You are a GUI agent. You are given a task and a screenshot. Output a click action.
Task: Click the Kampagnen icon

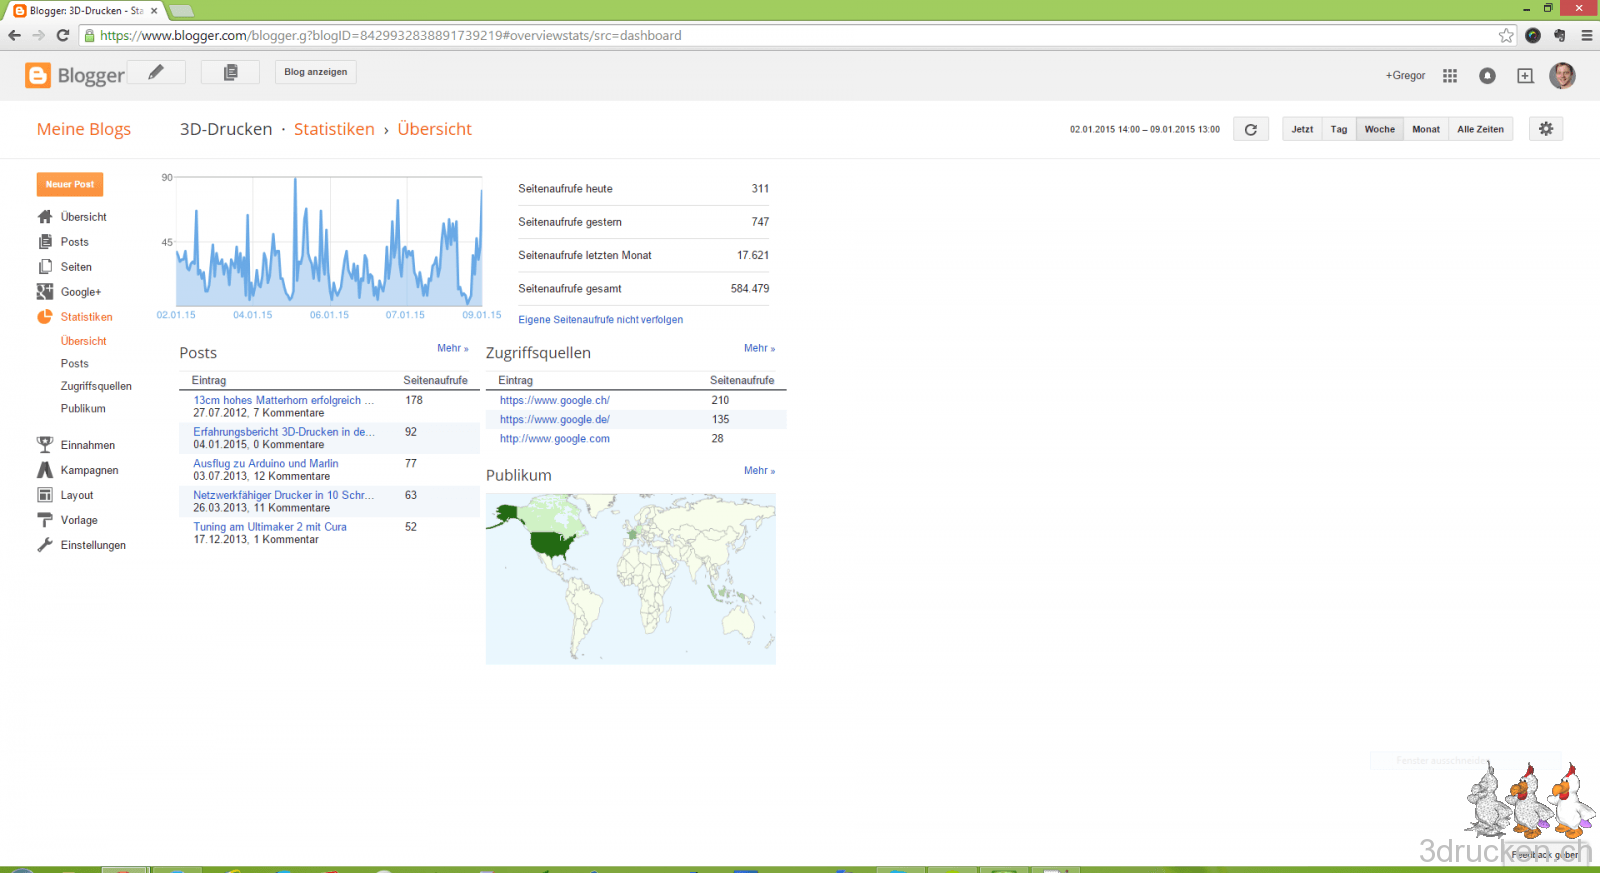click(x=45, y=470)
